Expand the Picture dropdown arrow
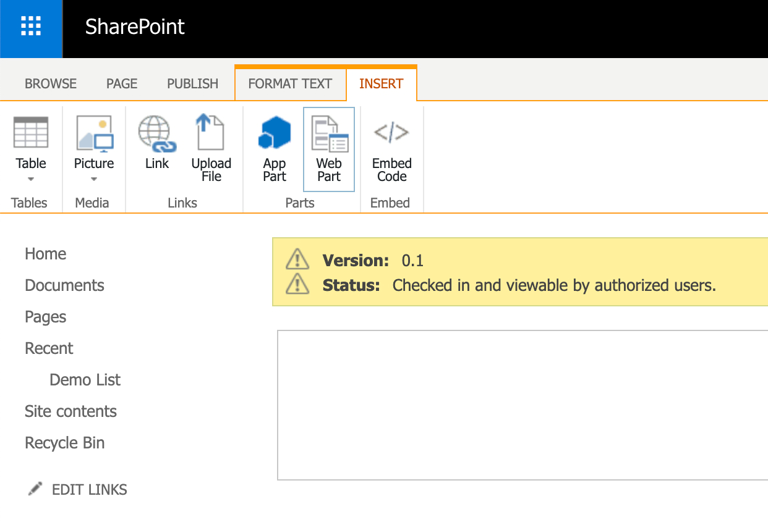This screenshot has height=525, width=768. 94,179
